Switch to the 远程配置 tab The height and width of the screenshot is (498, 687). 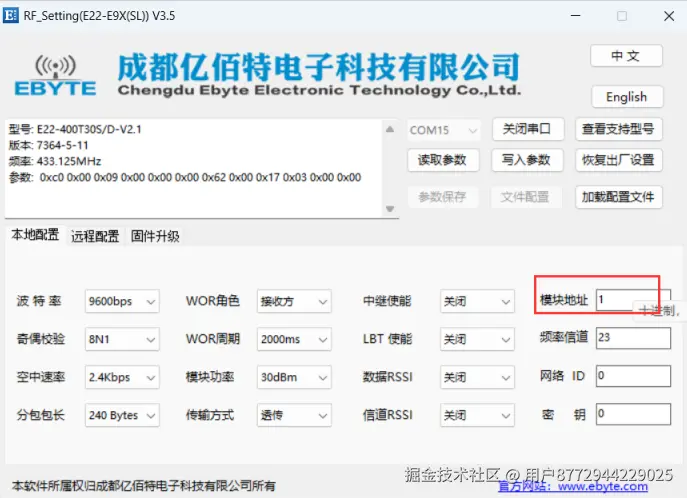(x=95, y=237)
